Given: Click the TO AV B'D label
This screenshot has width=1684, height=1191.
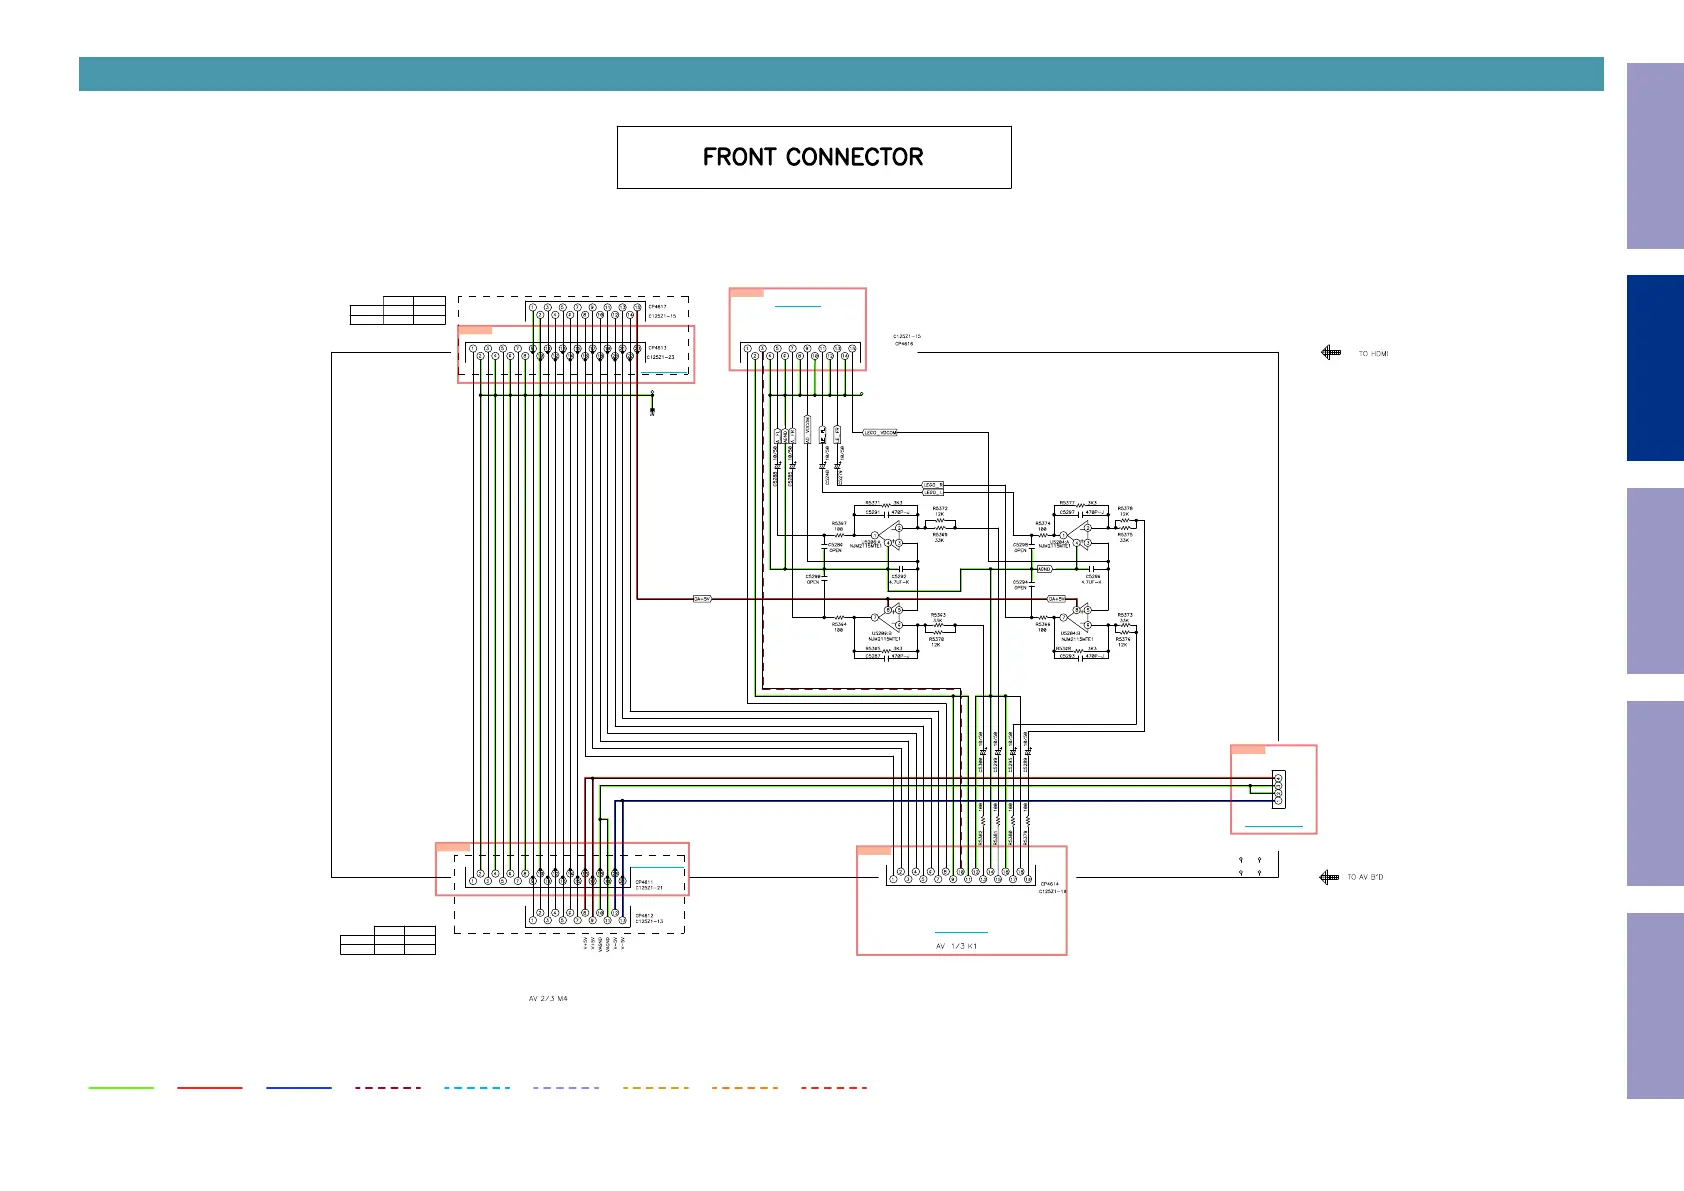Looking at the screenshot, I should tap(1365, 877).
